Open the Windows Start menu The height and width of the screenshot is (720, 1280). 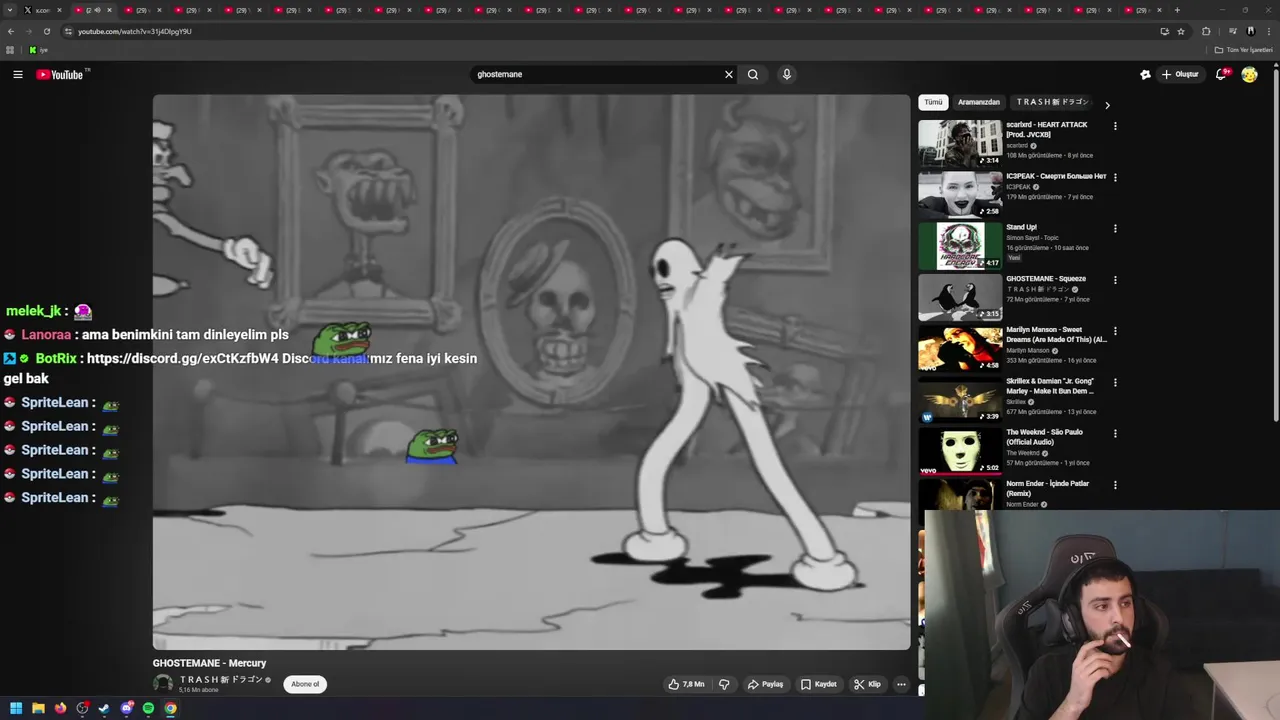[16, 708]
